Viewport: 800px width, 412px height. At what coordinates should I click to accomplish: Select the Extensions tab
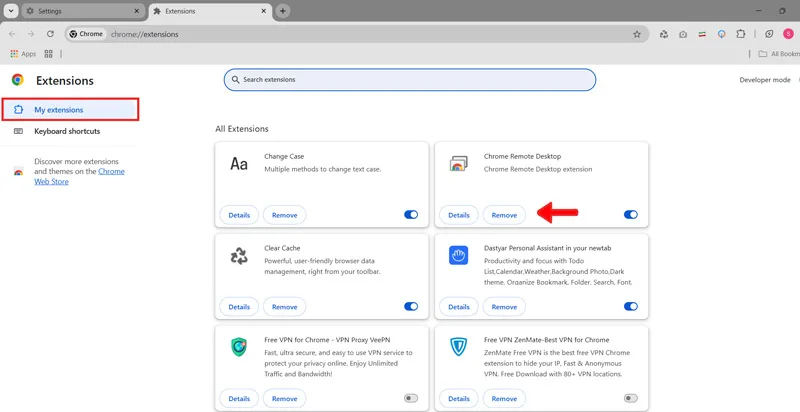pyautogui.click(x=210, y=11)
